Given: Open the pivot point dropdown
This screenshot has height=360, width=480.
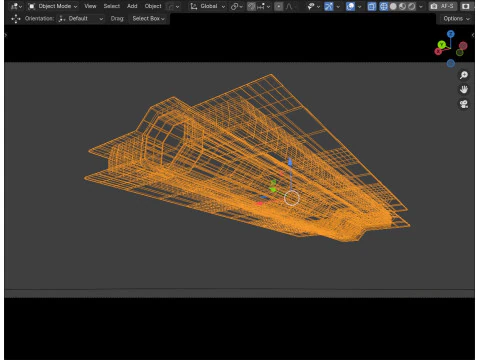Looking at the screenshot, I should 236,6.
